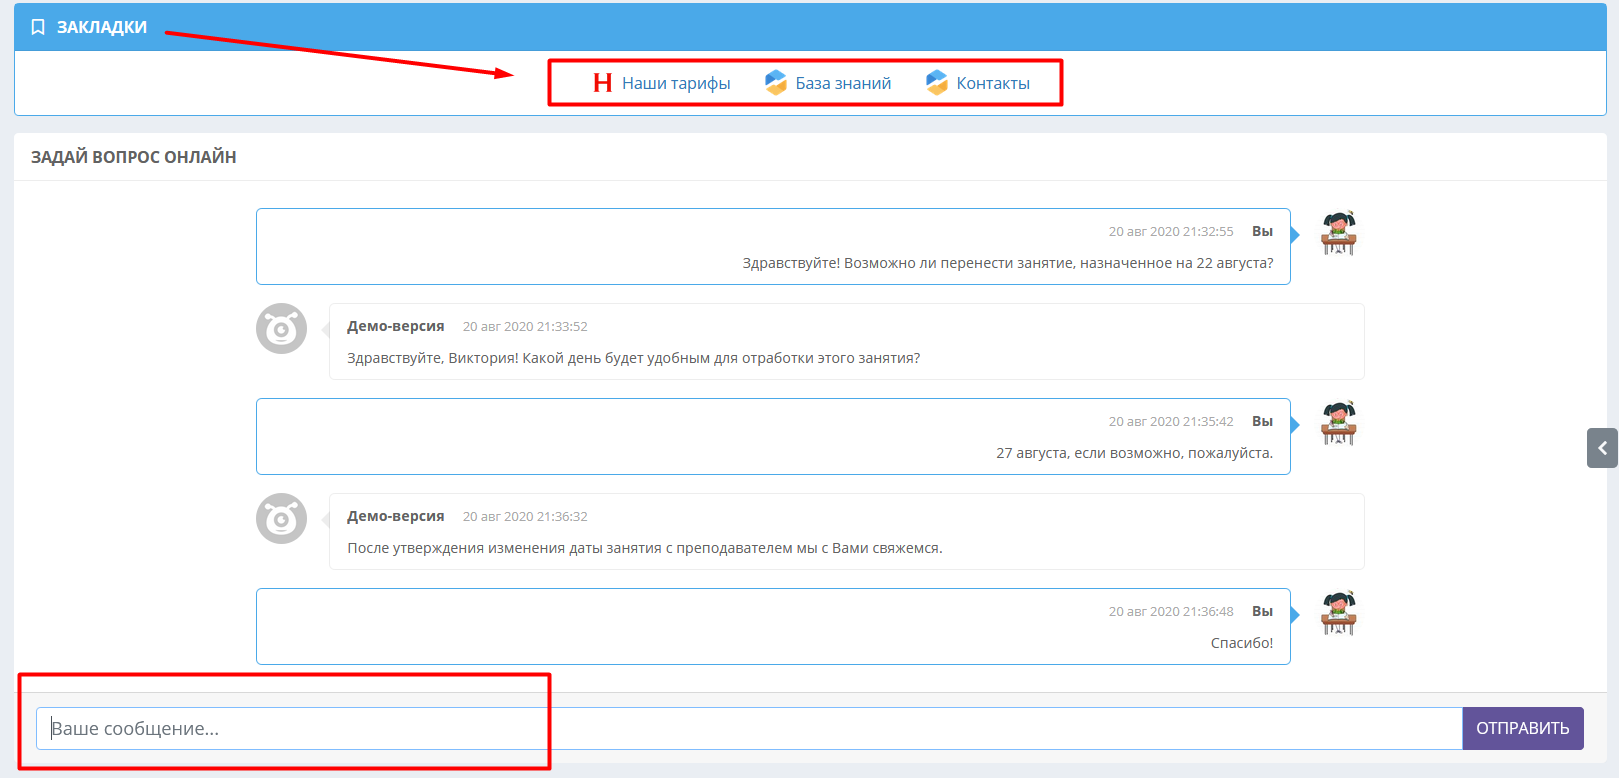The image size is (1619, 778).
Task: Click the reply После утверждения изменения даты
Action: click(645, 548)
